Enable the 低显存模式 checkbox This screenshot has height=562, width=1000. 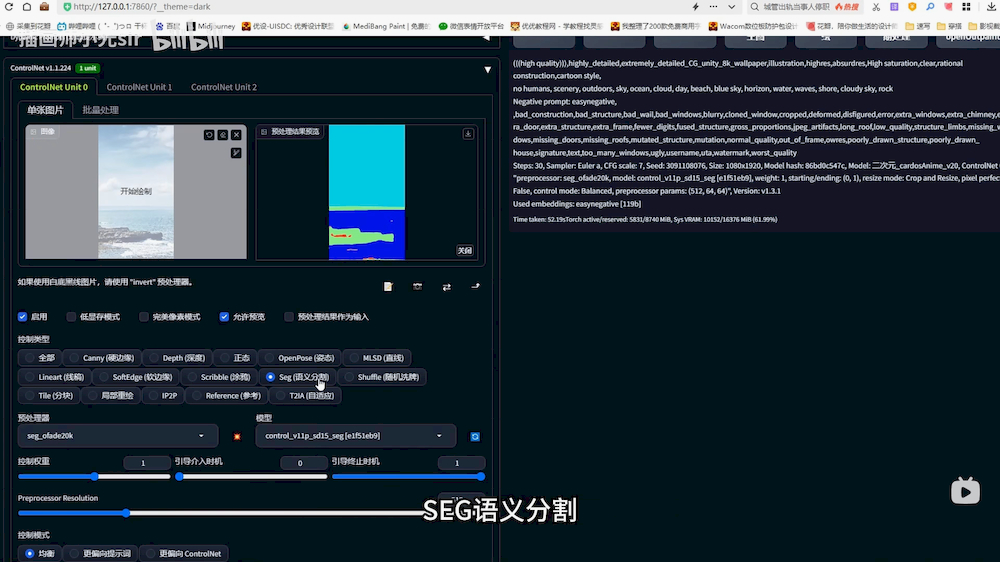[x=72, y=317]
